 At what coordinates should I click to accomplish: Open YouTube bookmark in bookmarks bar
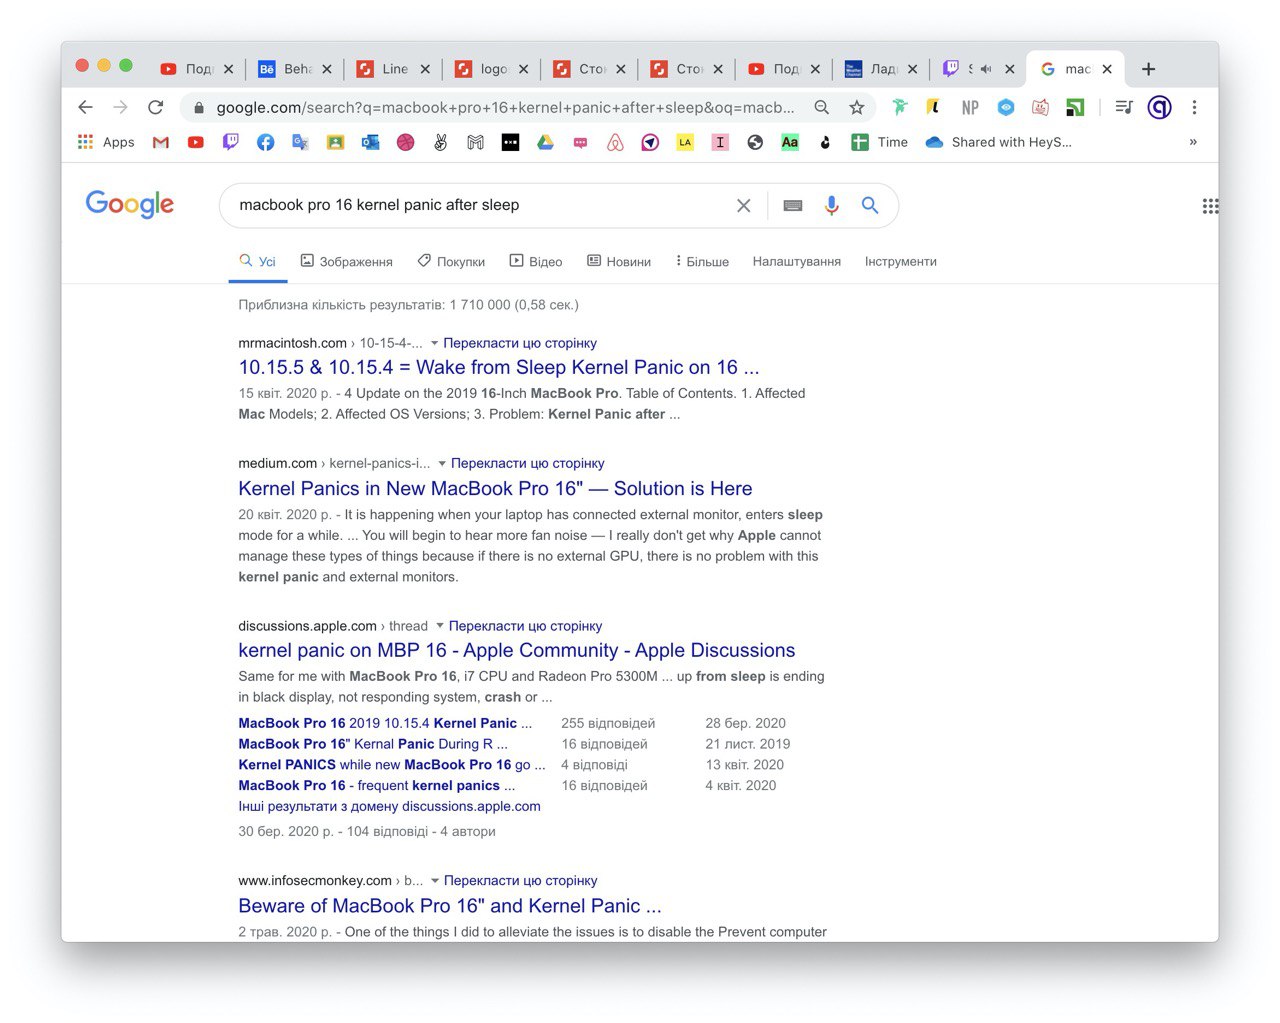195,142
